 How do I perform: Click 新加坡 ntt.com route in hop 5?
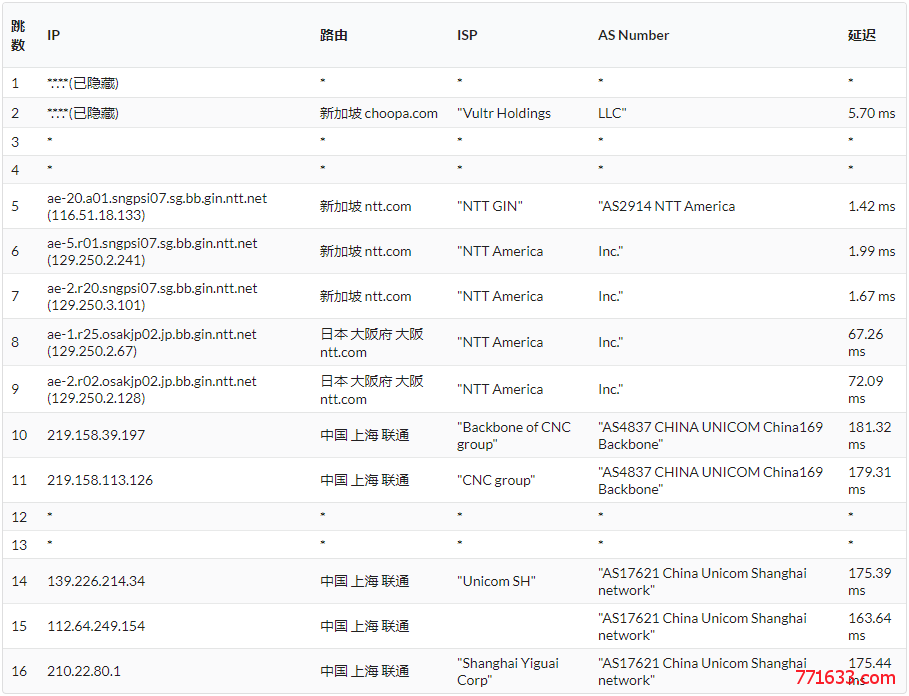[365, 206]
